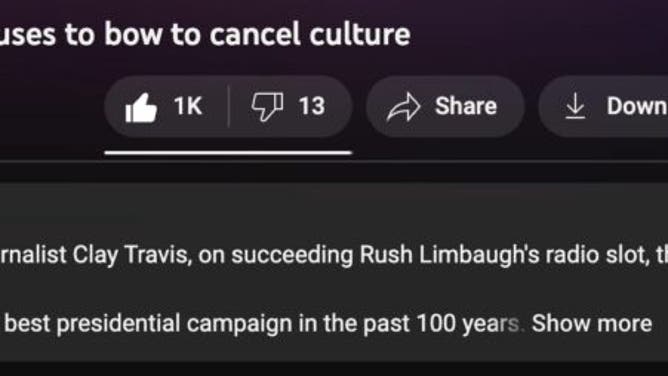Image resolution: width=668 pixels, height=376 pixels.
Task: Expand description with Show more
Action: [592, 323]
